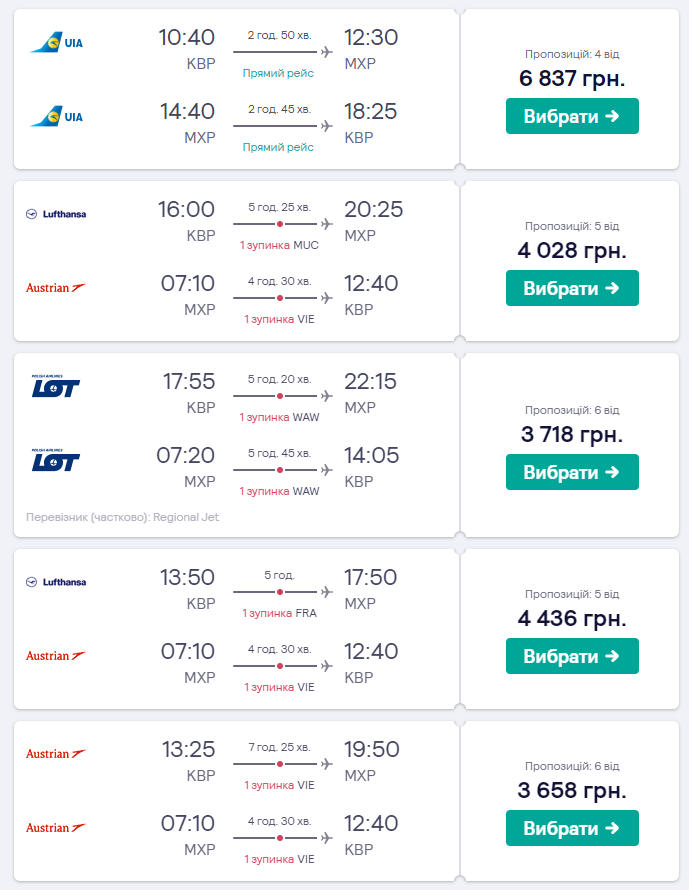The height and width of the screenshot is (890, 689).
Task: Click the airplane icon on the 2 год. 50 хв. flight
Action: click(x=326, y=52)
